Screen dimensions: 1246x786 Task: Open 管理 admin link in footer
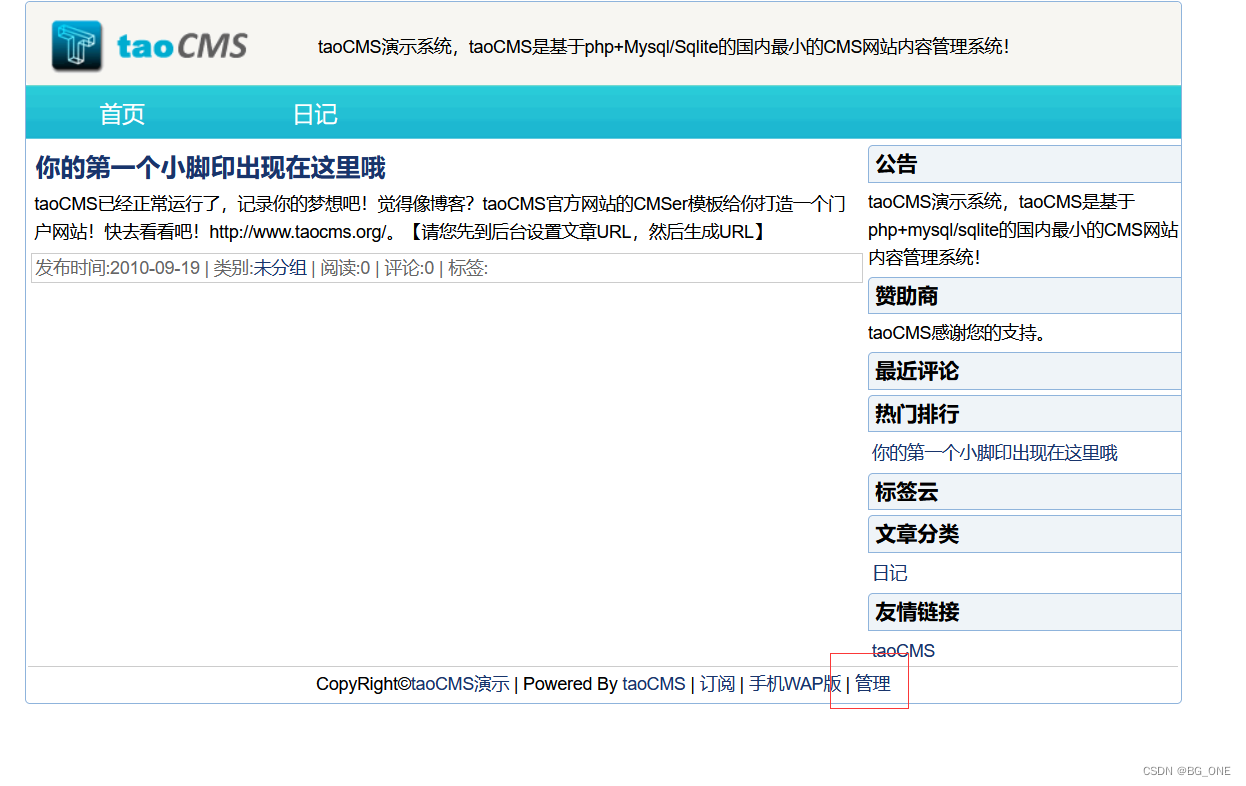[x=872, y=684]
